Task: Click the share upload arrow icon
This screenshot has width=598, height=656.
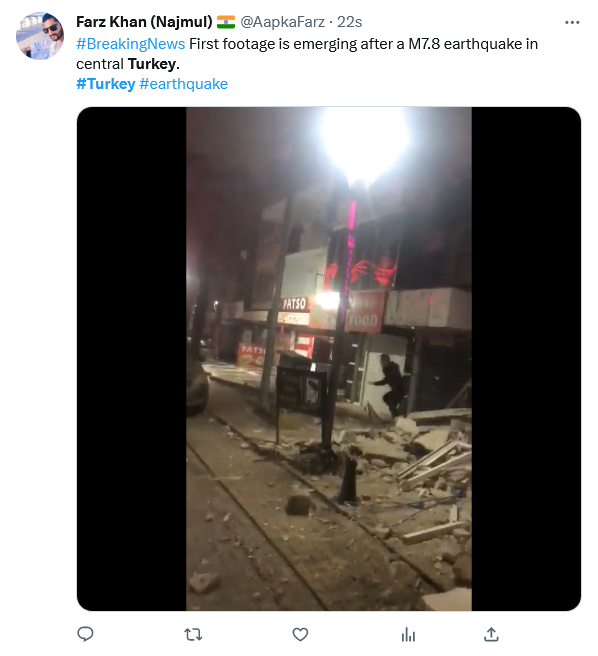Action: [491, 634]
